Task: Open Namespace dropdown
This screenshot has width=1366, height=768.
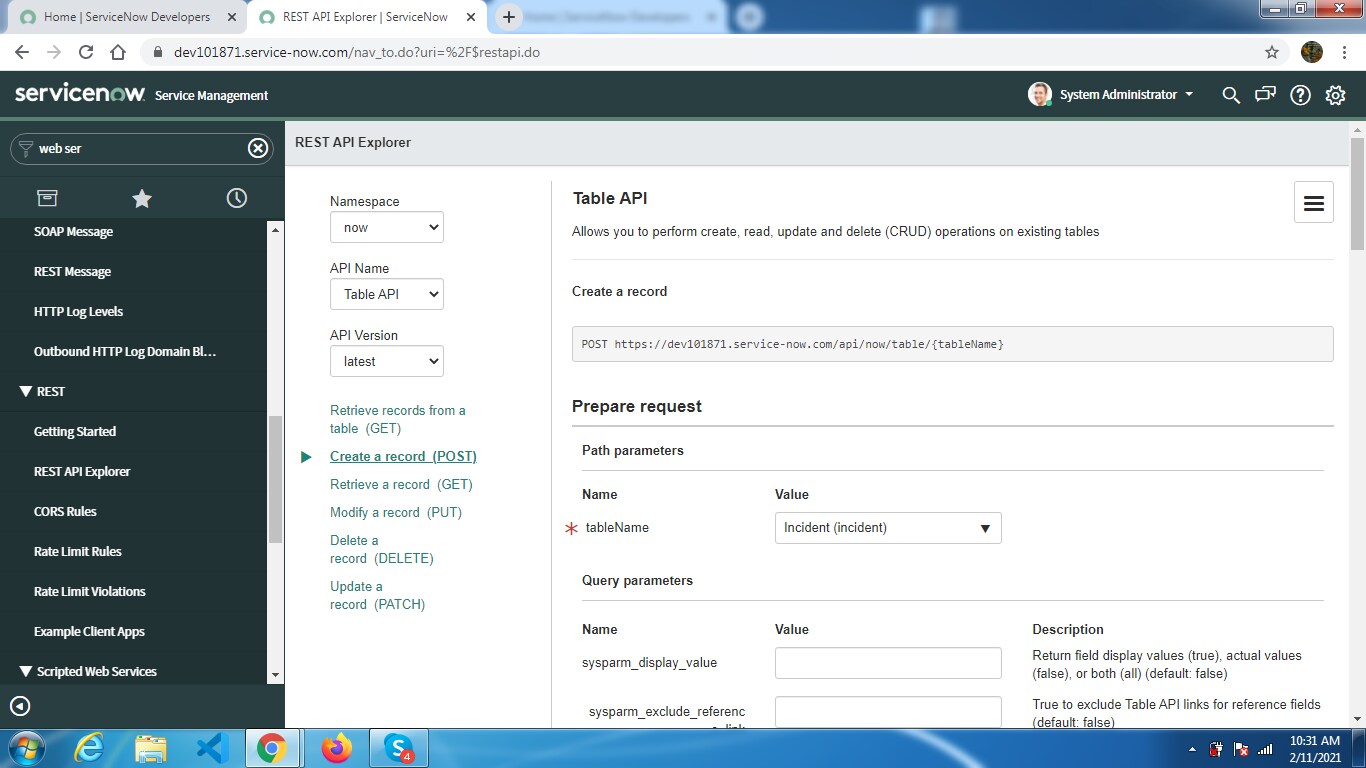Action: 387,227
